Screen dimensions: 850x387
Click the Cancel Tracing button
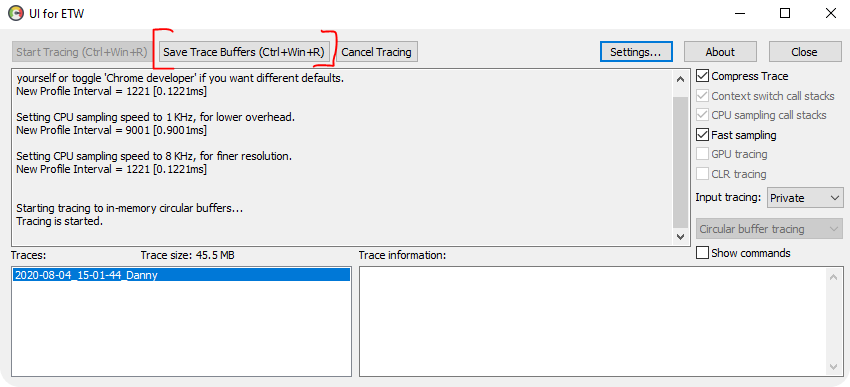click(x=376, y=52)
